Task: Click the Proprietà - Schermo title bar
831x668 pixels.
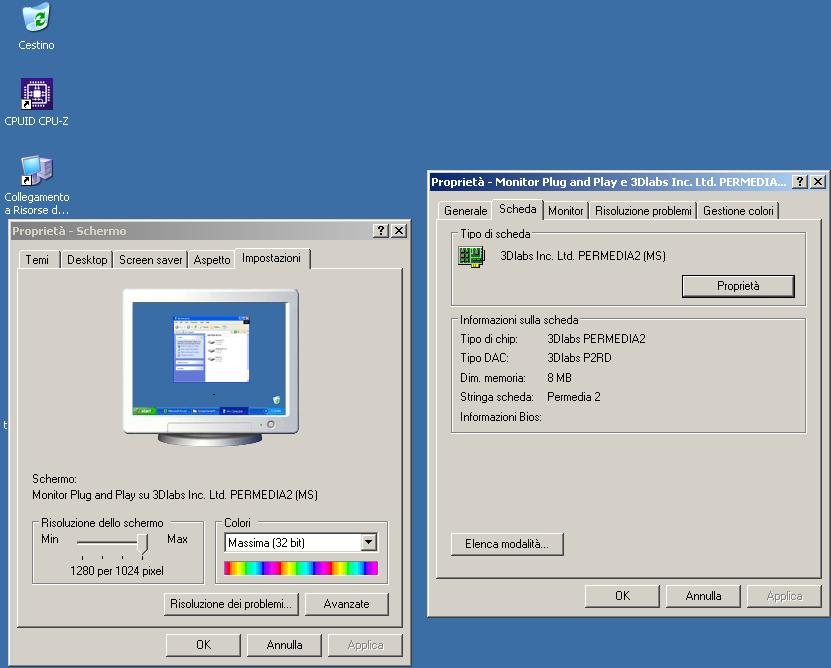Action: (x=210, y=231)
